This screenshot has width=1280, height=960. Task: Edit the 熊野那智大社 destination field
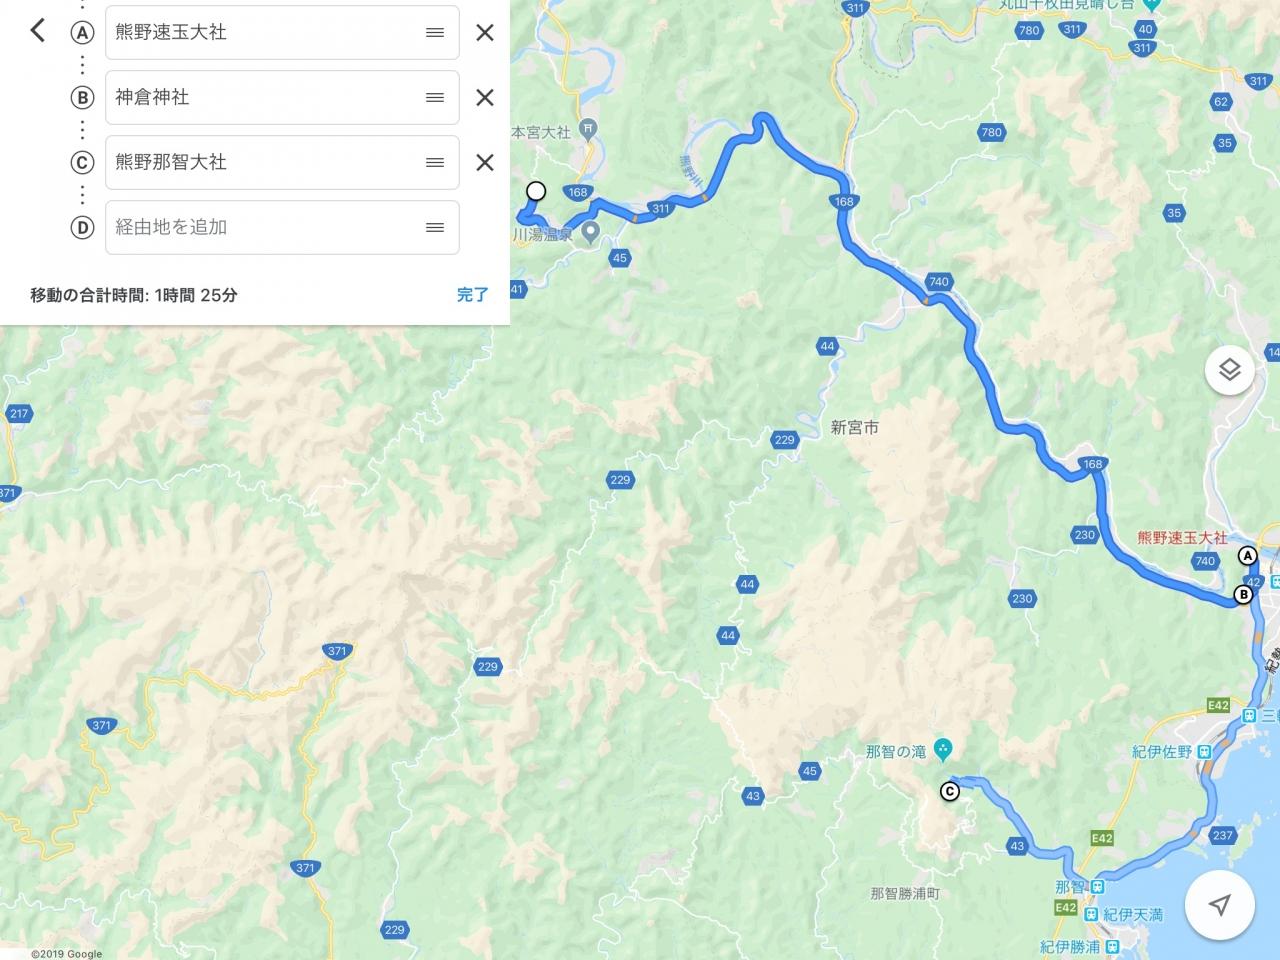pyautogui.click(x=282, y=162)
